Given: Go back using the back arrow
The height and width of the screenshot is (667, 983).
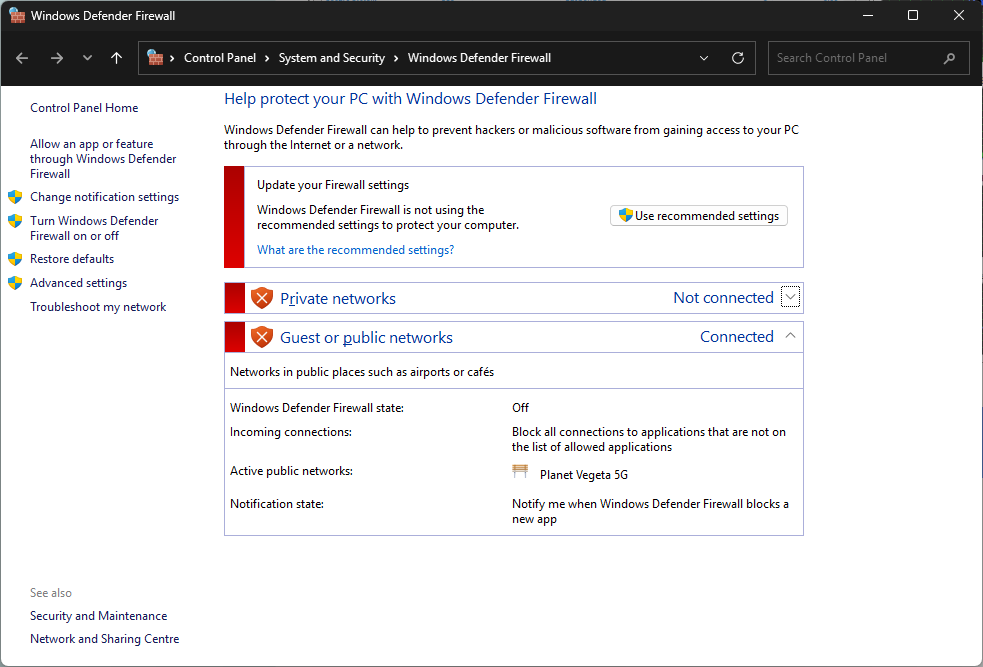Looking at the screenshot, I should tap(22, 58).
